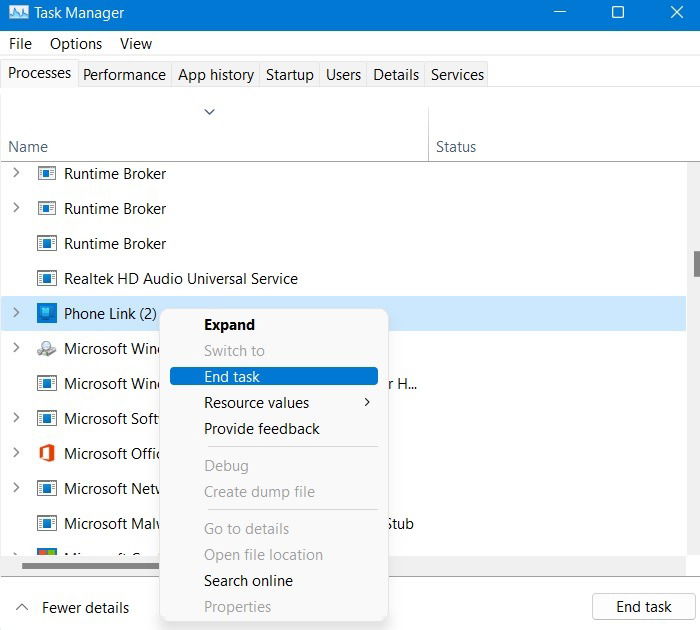This screenshot has width=700, height=630.
Task: Open the Startup tab
Action: point(289,75)
